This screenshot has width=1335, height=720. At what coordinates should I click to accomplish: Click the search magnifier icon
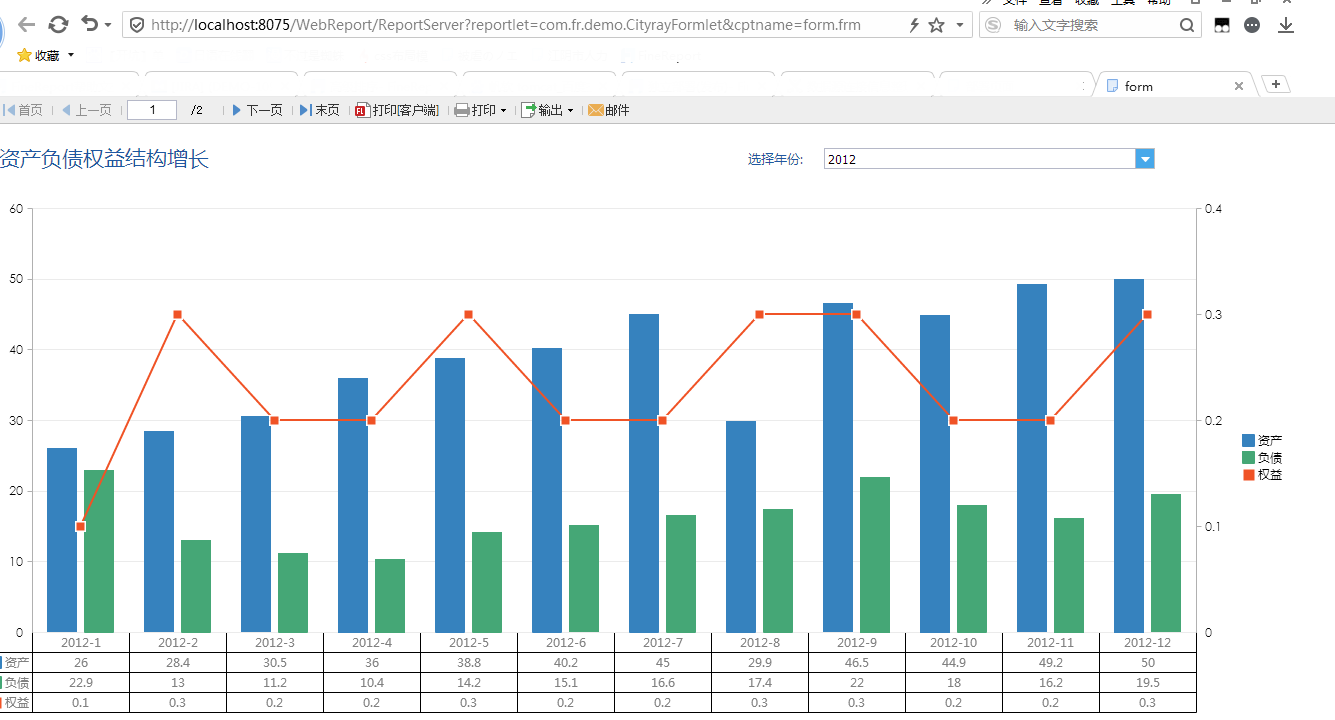pos(1186,25)
